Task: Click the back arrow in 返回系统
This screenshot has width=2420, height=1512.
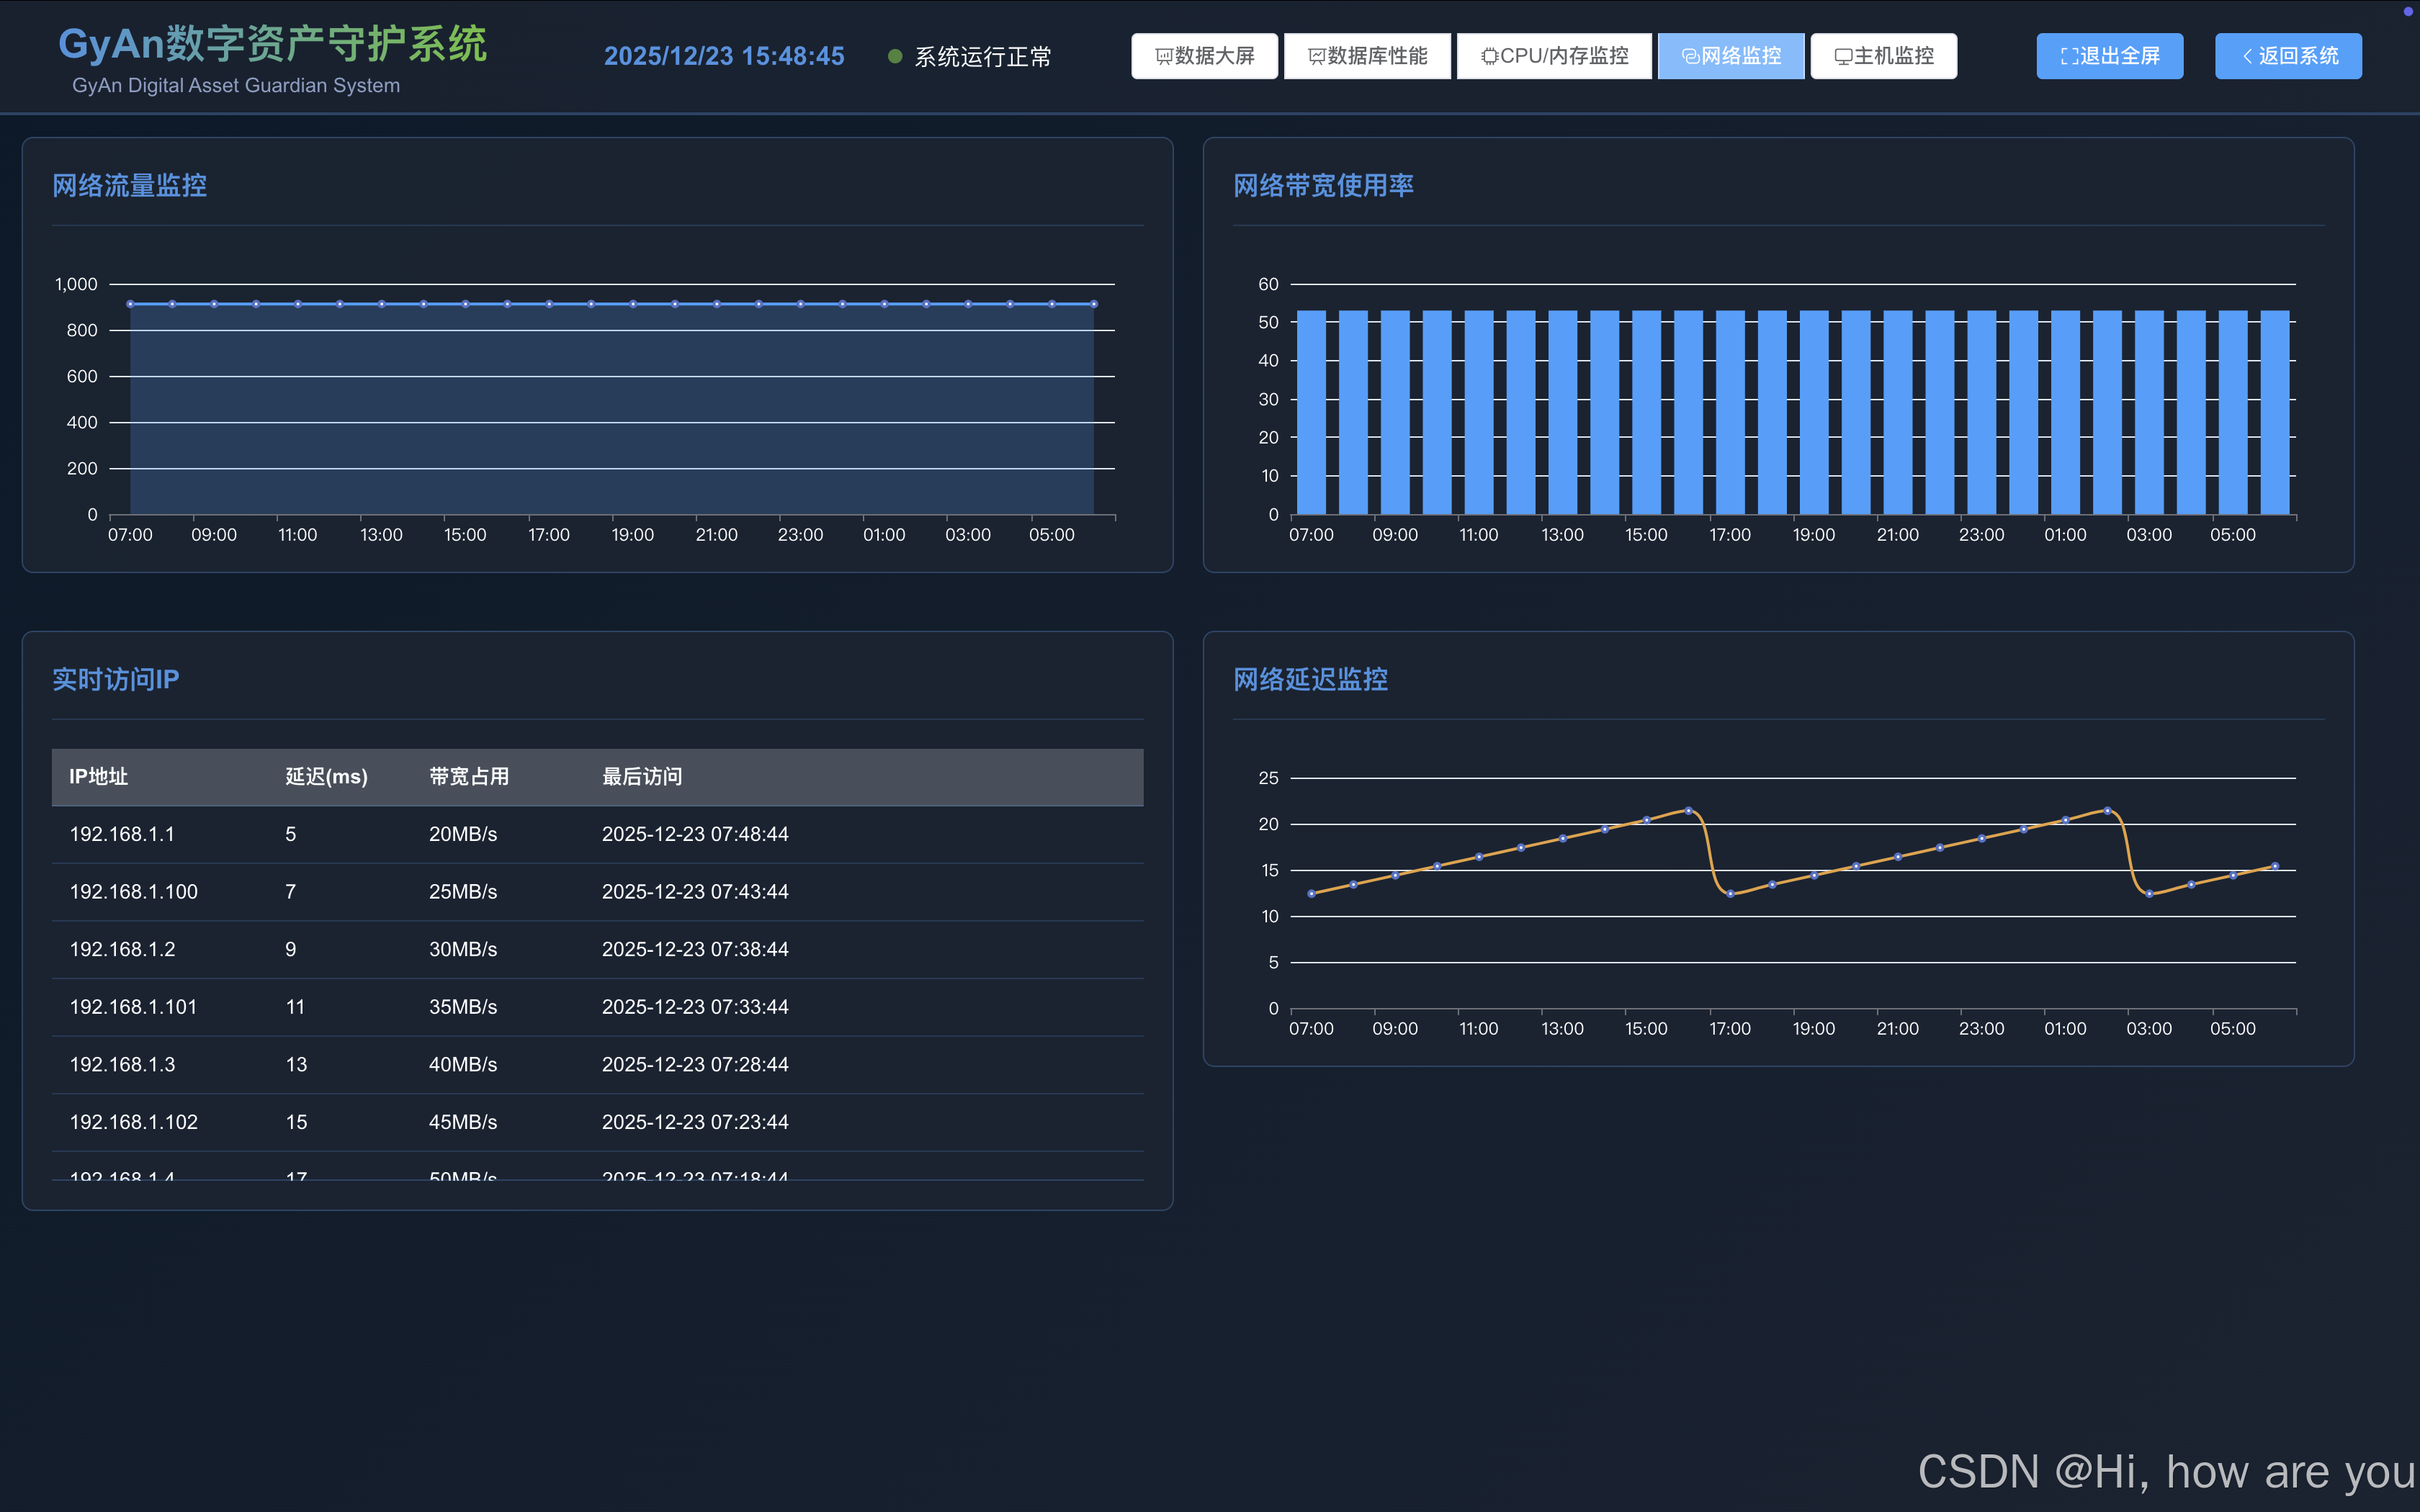Action: click(2247, 57)
